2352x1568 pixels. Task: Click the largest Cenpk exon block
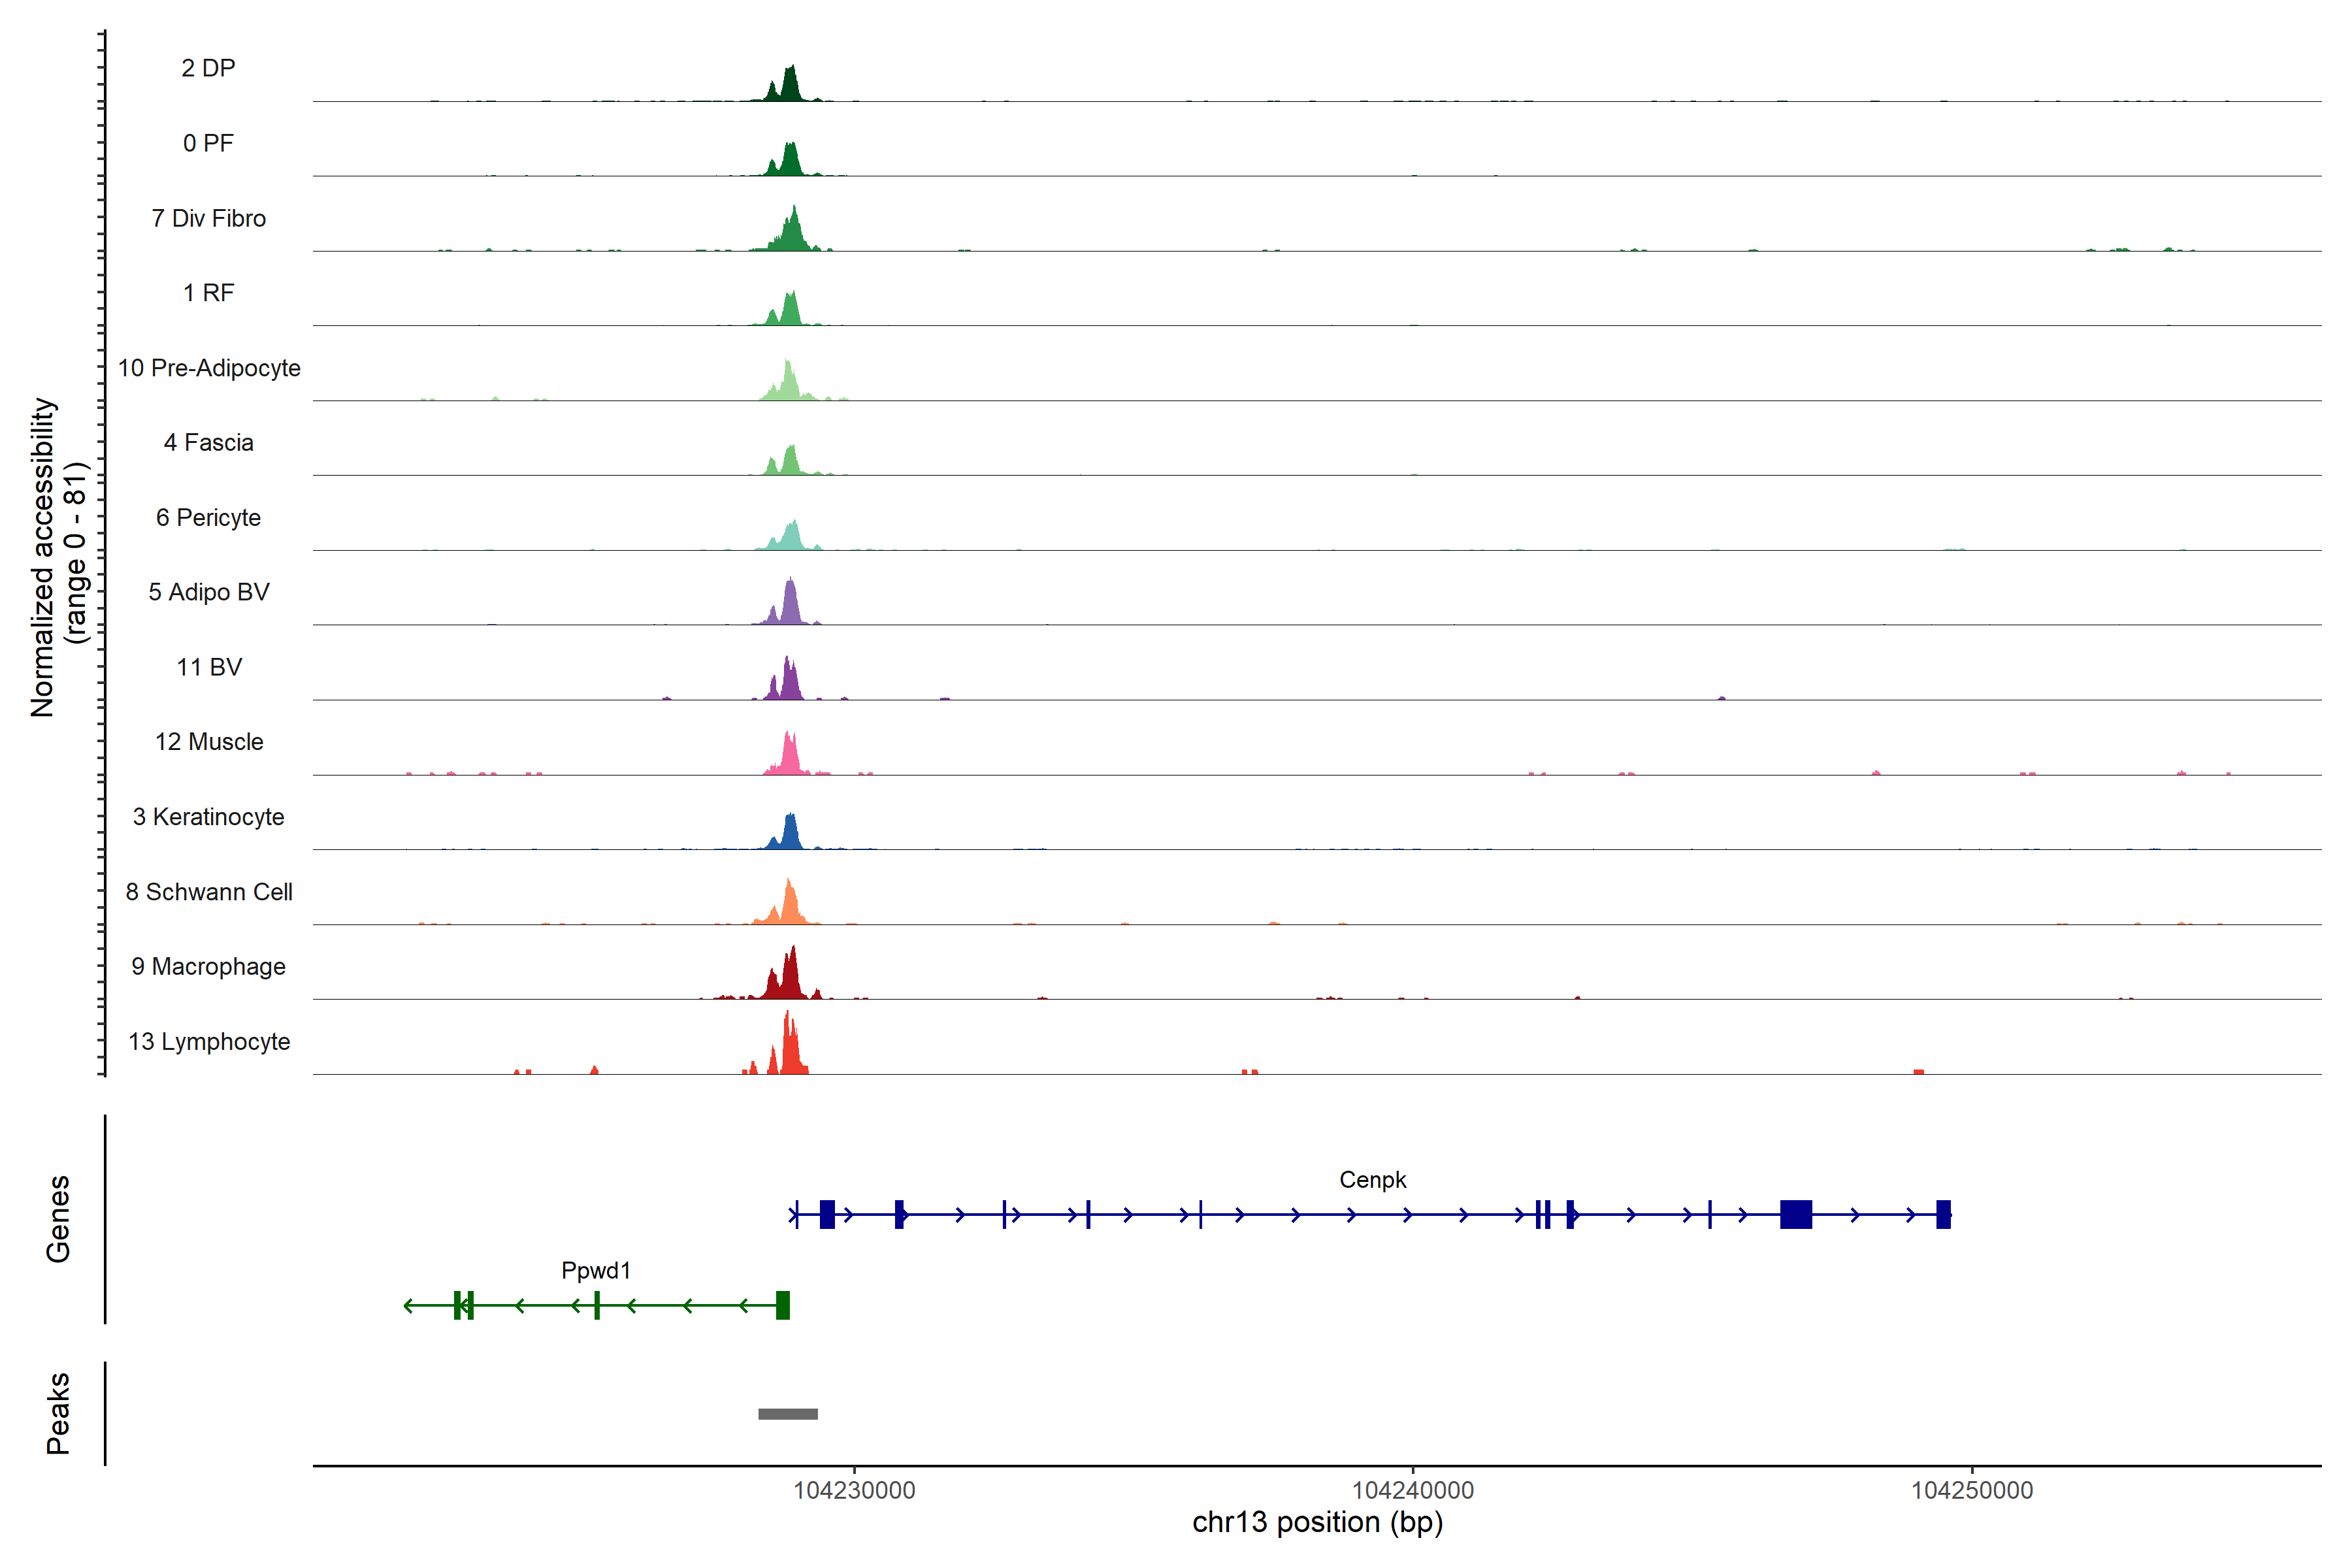(1796, 1214)
